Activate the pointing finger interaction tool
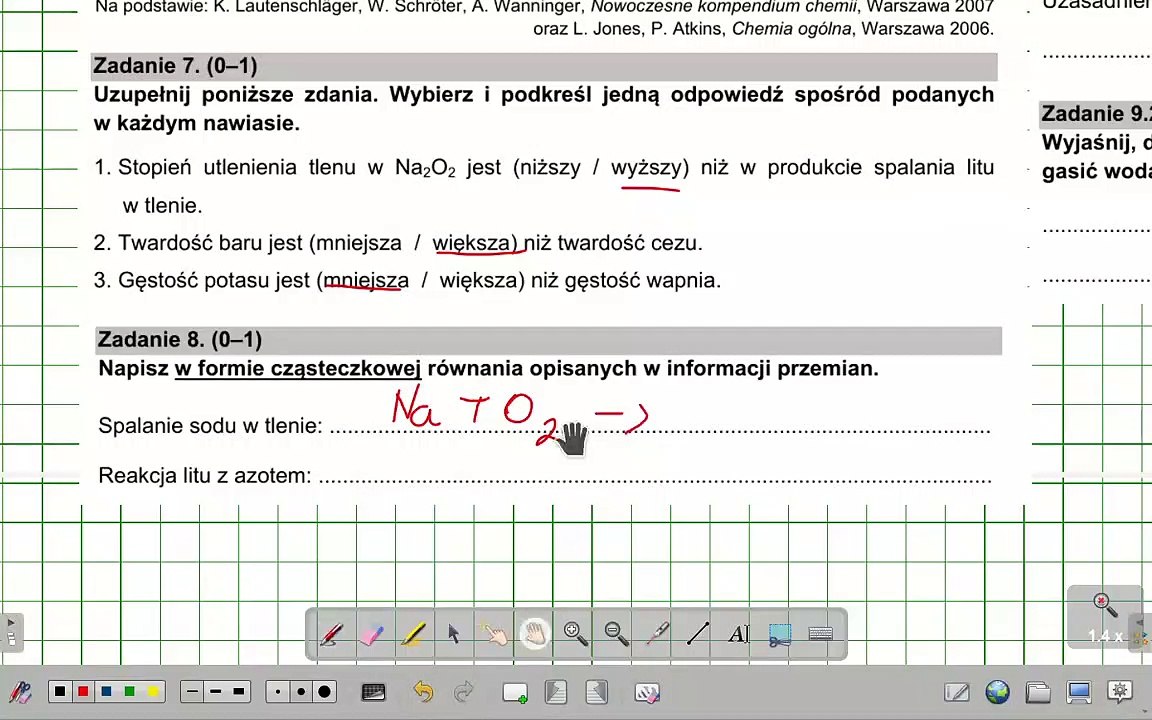1152x720 pixels. [x=494, y=633]
